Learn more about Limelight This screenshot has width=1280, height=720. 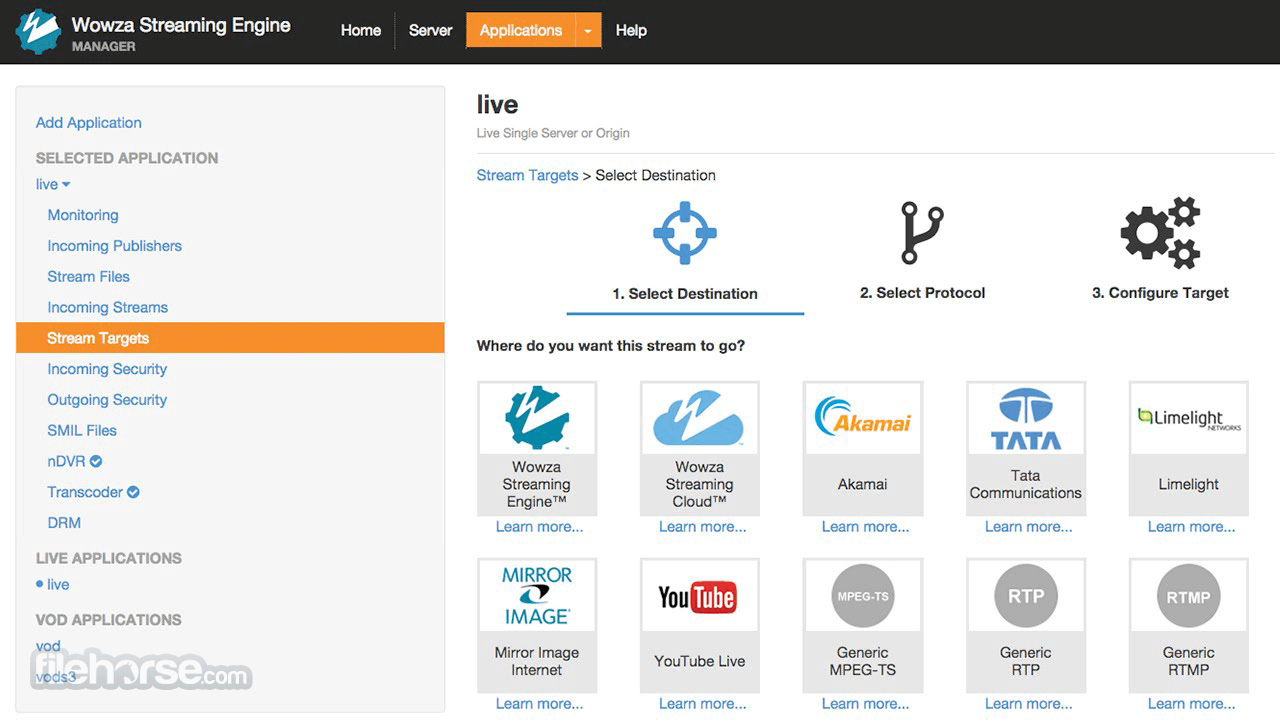[x=1191, y=527]
